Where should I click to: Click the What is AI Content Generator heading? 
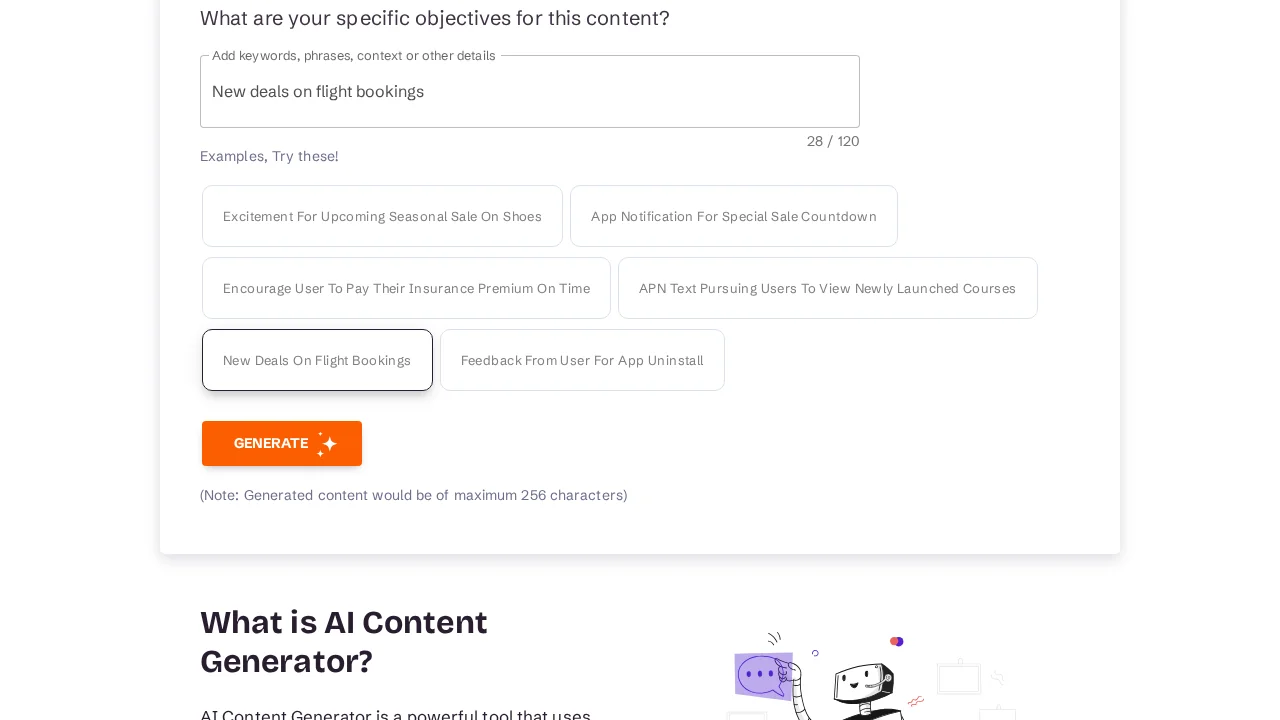[x=343, y=641]
